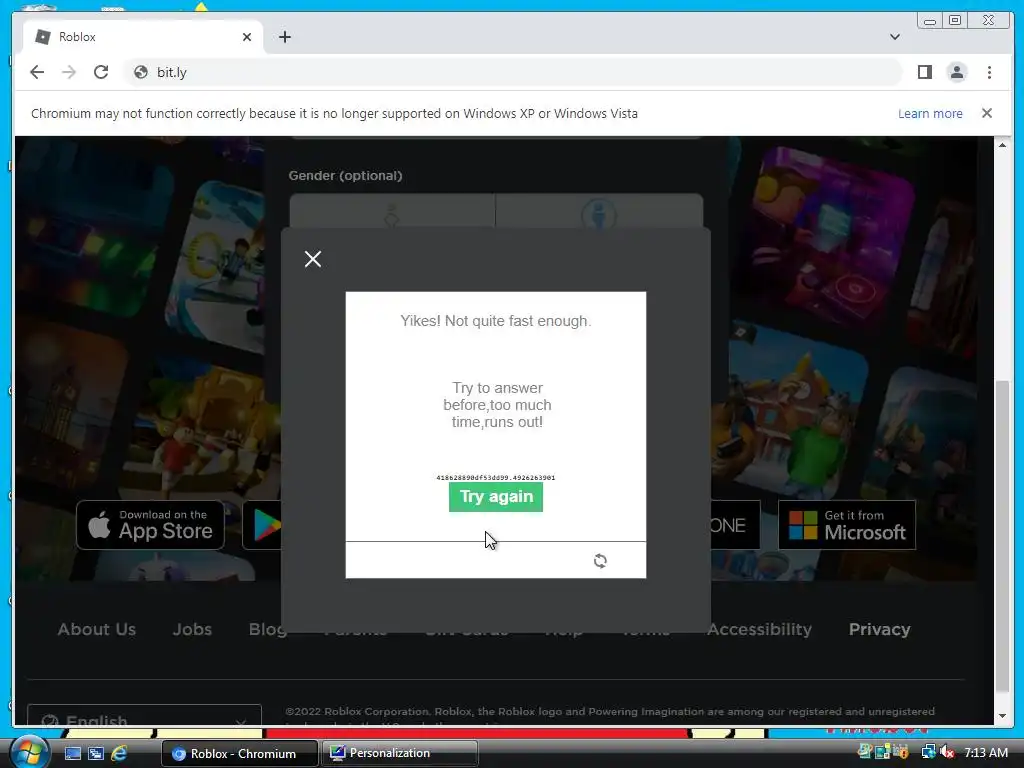Click the browser forward arrow
1024x768 pixels.
[x=69, y=72]
